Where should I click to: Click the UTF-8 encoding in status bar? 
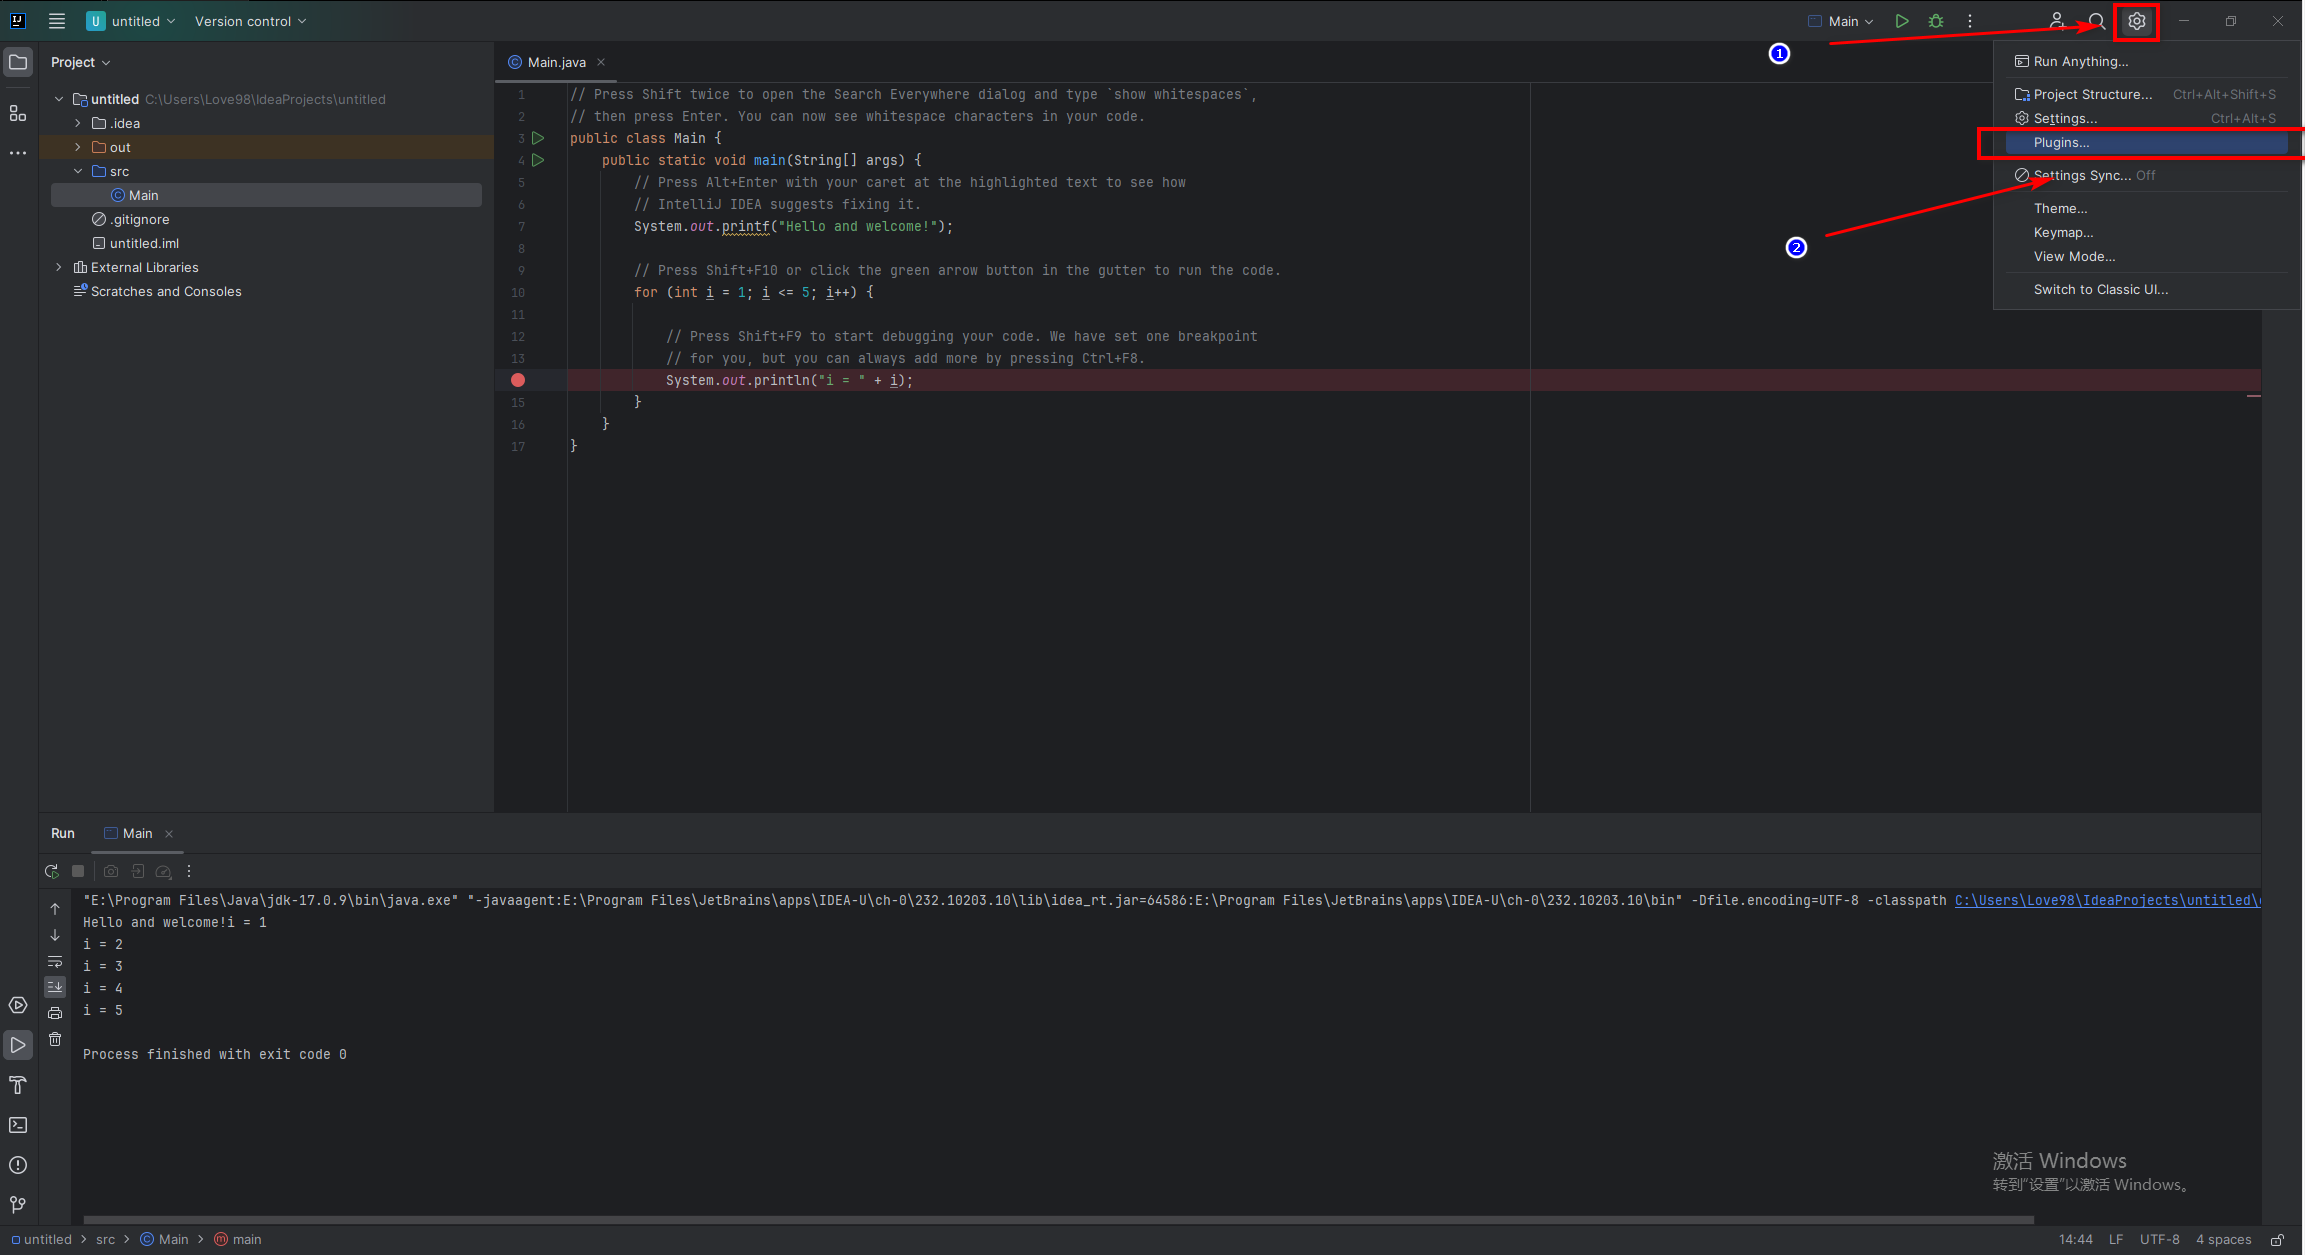(x=2159, y=1239)
